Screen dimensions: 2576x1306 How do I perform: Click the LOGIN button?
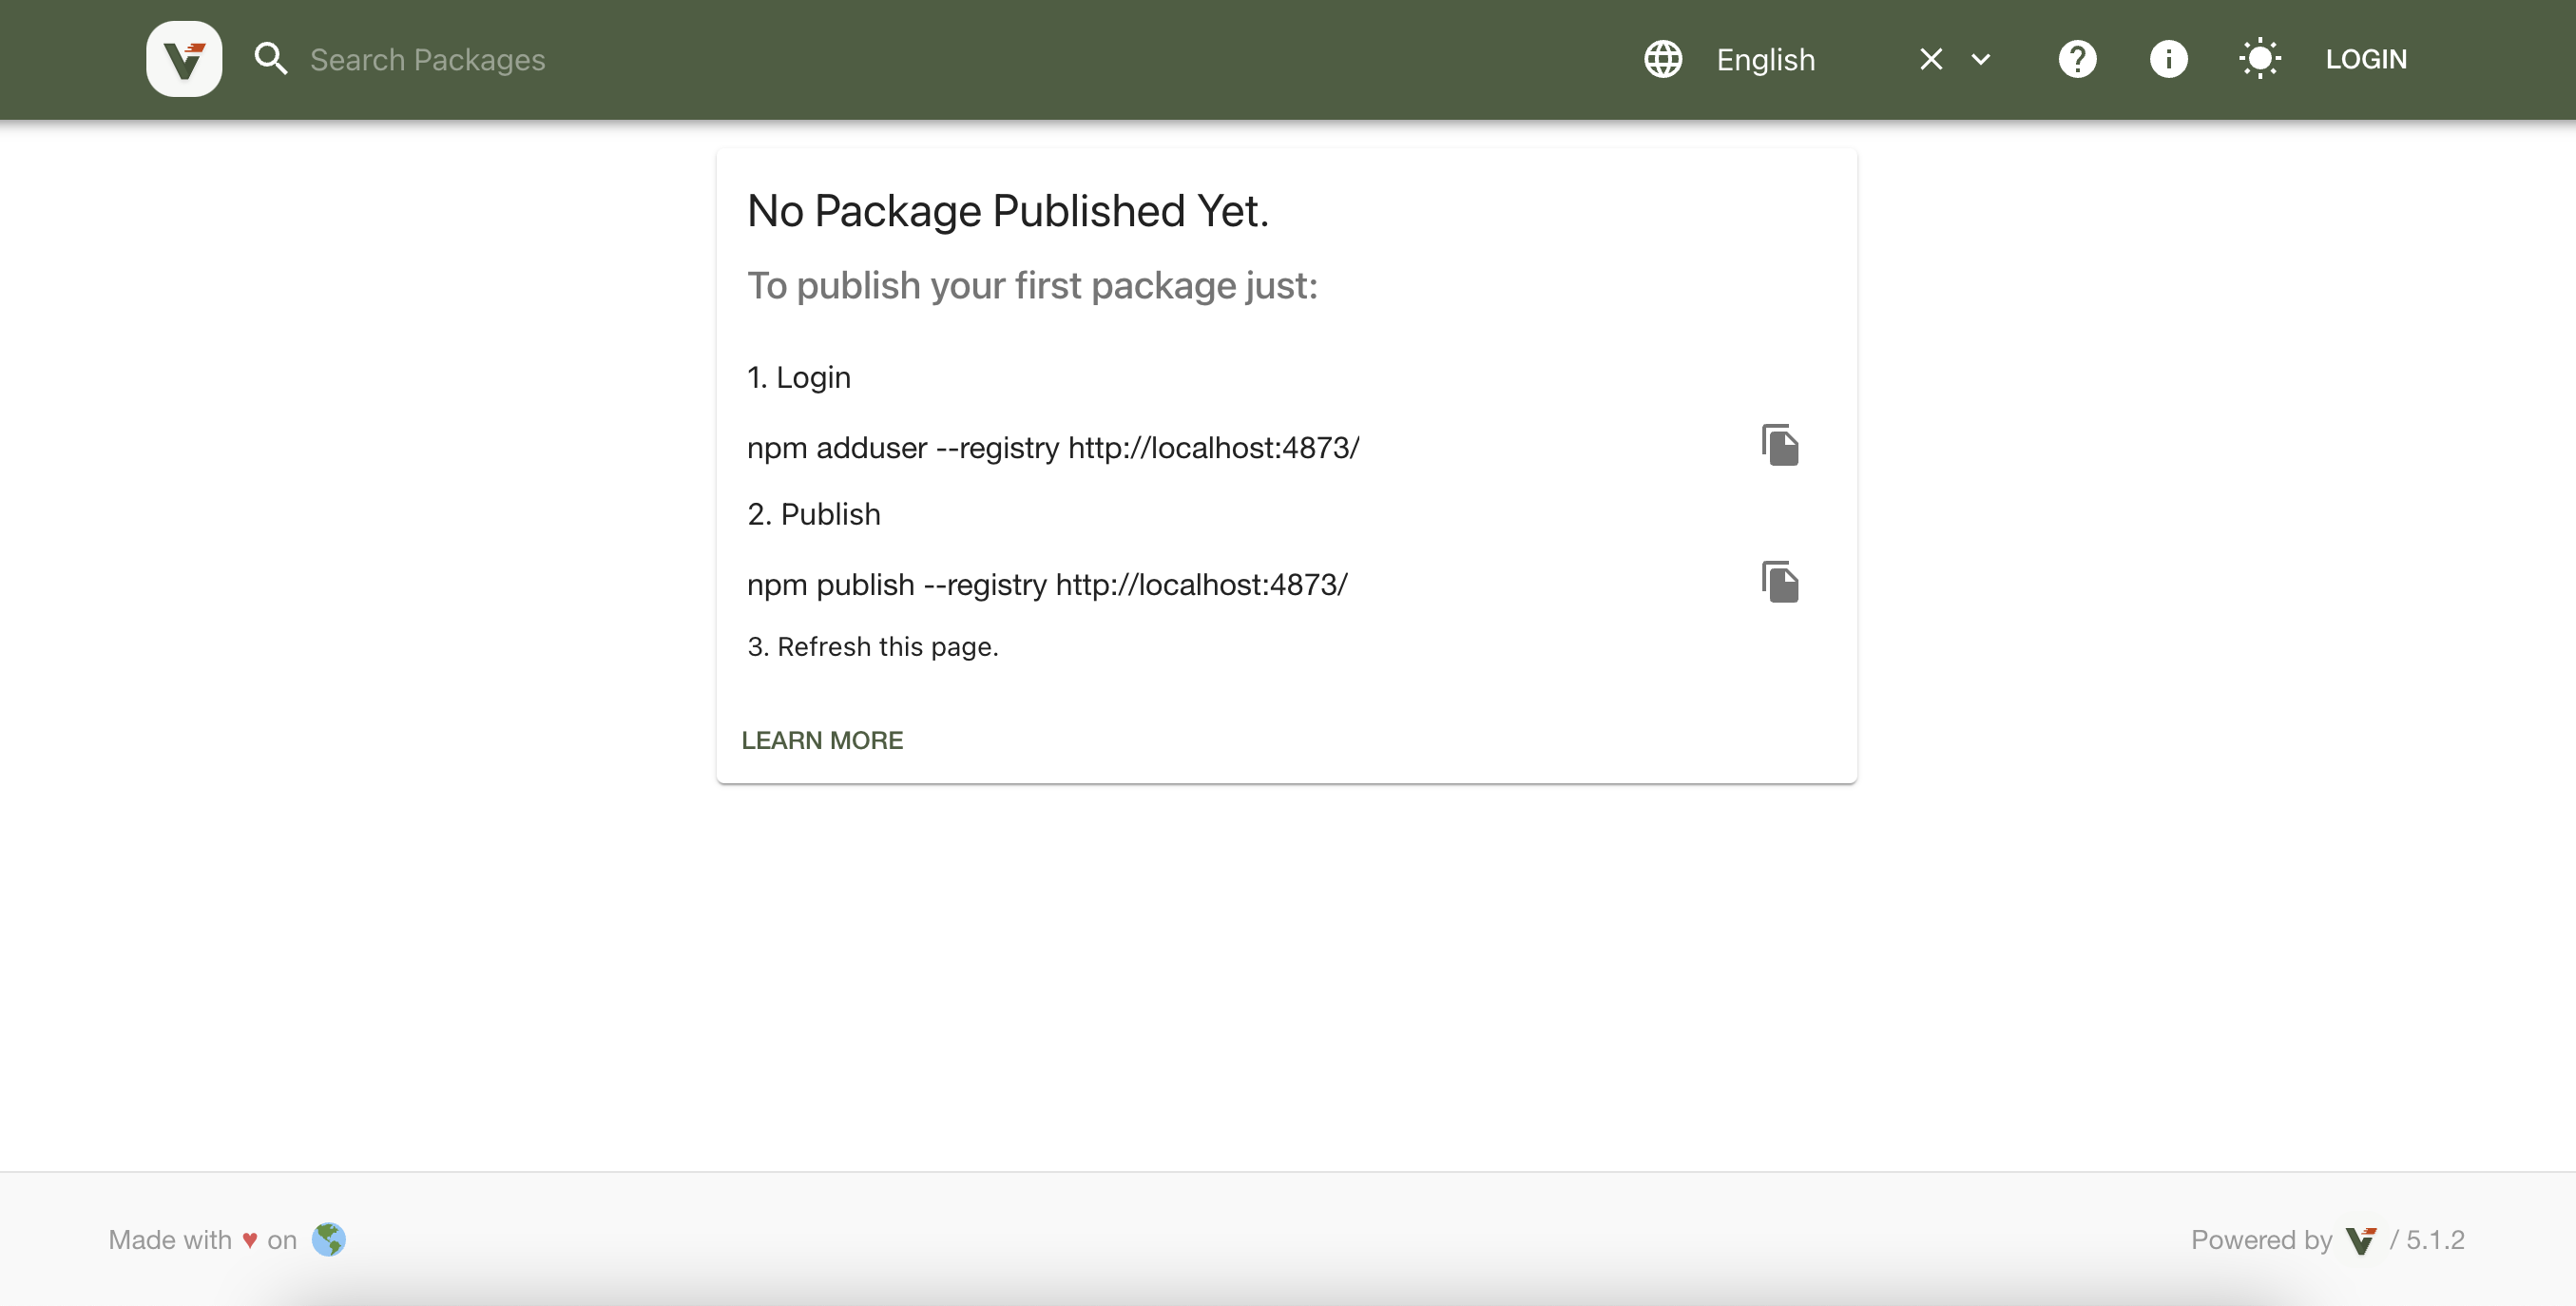tap(2366, 59)
